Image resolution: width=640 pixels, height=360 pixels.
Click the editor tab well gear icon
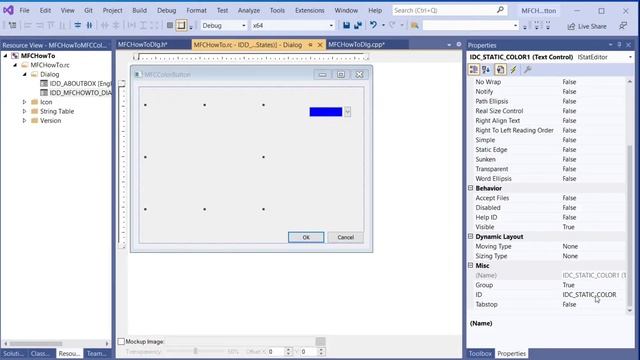pyautogui.click(x=459, y=44)
